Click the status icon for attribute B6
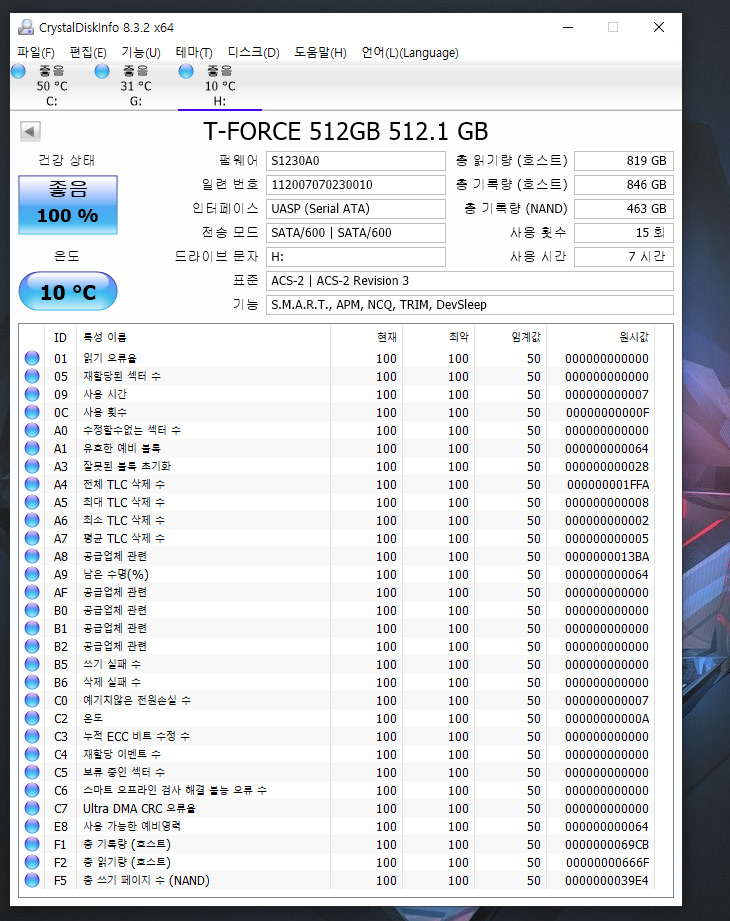Image resolution: width=730 pixels, height=921 pixels. pos(32,682)
